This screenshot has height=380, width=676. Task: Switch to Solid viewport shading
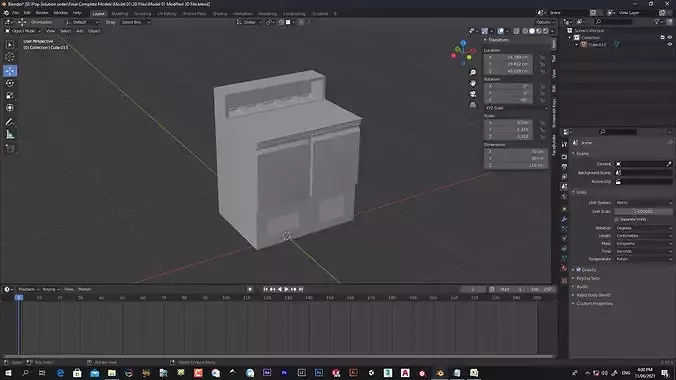point(532,31)
